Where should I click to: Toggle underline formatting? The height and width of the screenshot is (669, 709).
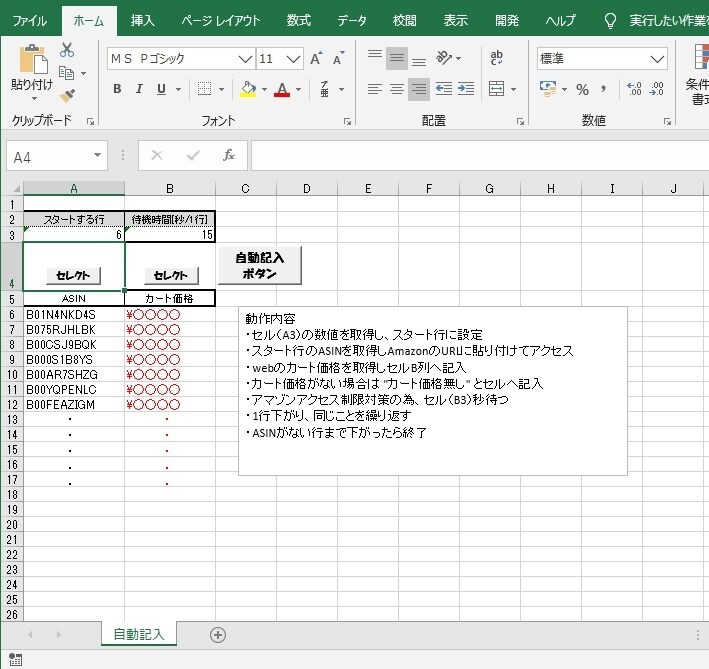pos(161,89)
